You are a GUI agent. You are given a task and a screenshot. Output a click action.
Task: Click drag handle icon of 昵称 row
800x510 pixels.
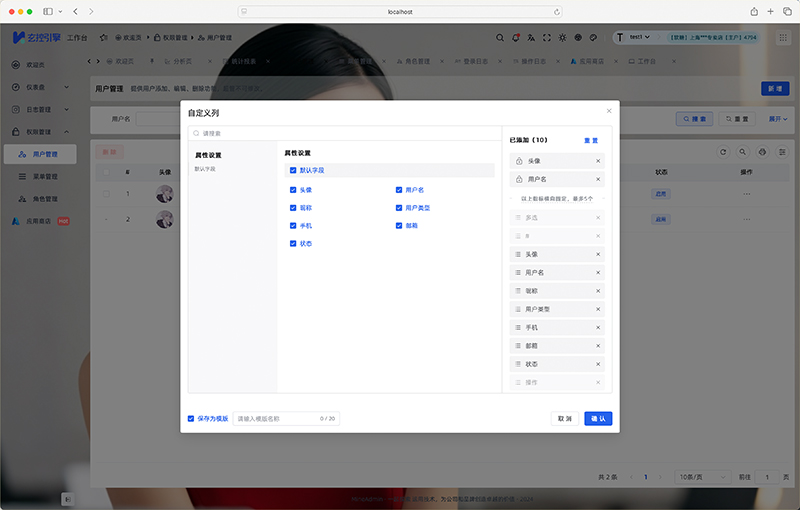(518, 291)
